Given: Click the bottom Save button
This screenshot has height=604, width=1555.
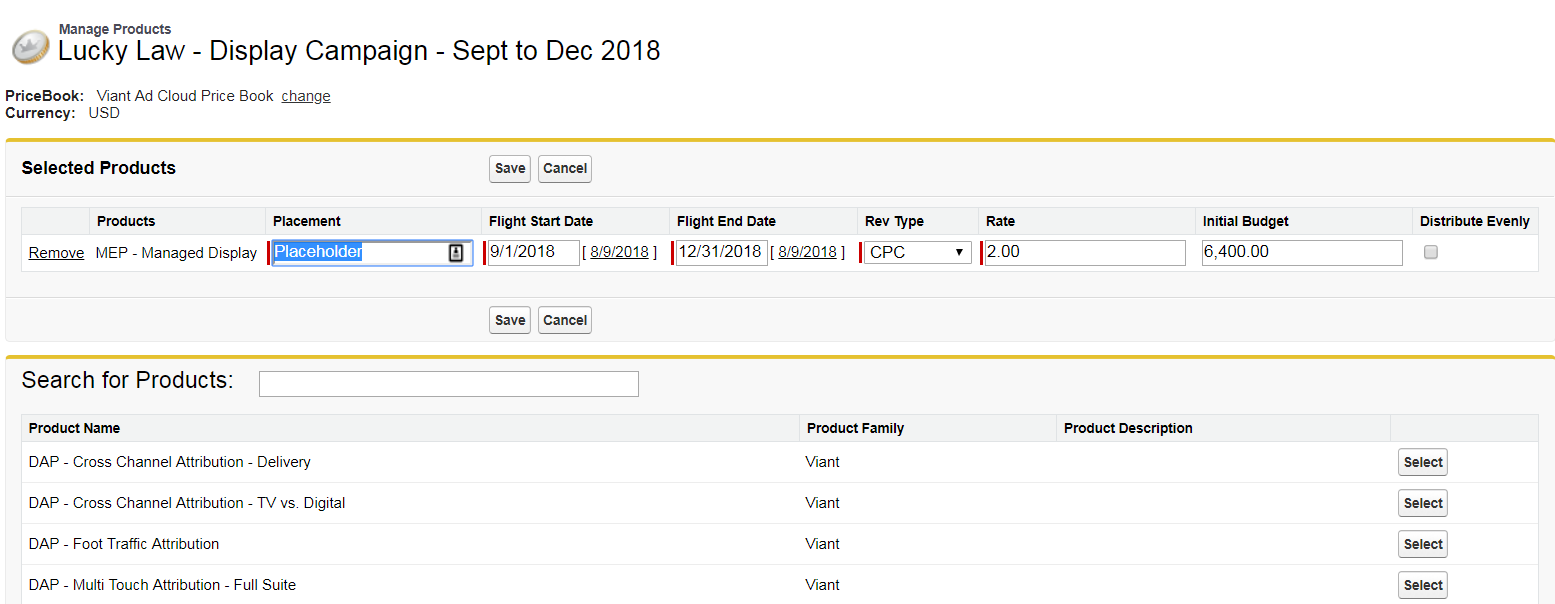Looking at the screenshot, I should pyautogui.click(x=510, y=321).
